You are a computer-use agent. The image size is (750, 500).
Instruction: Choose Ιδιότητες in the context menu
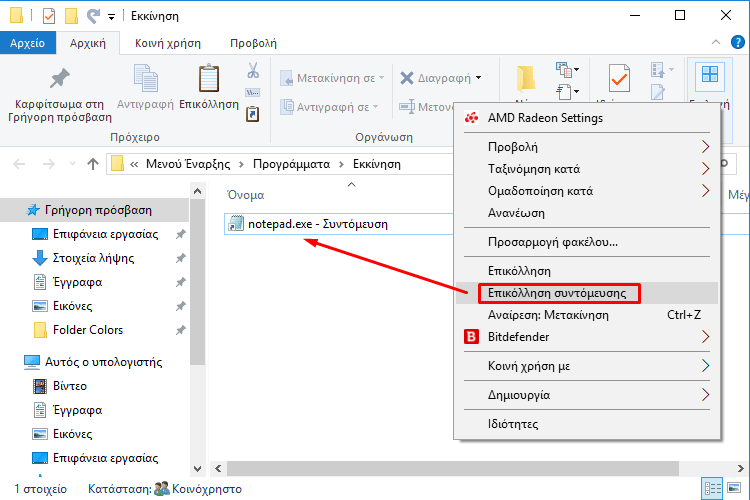click(x=587, y=423)
